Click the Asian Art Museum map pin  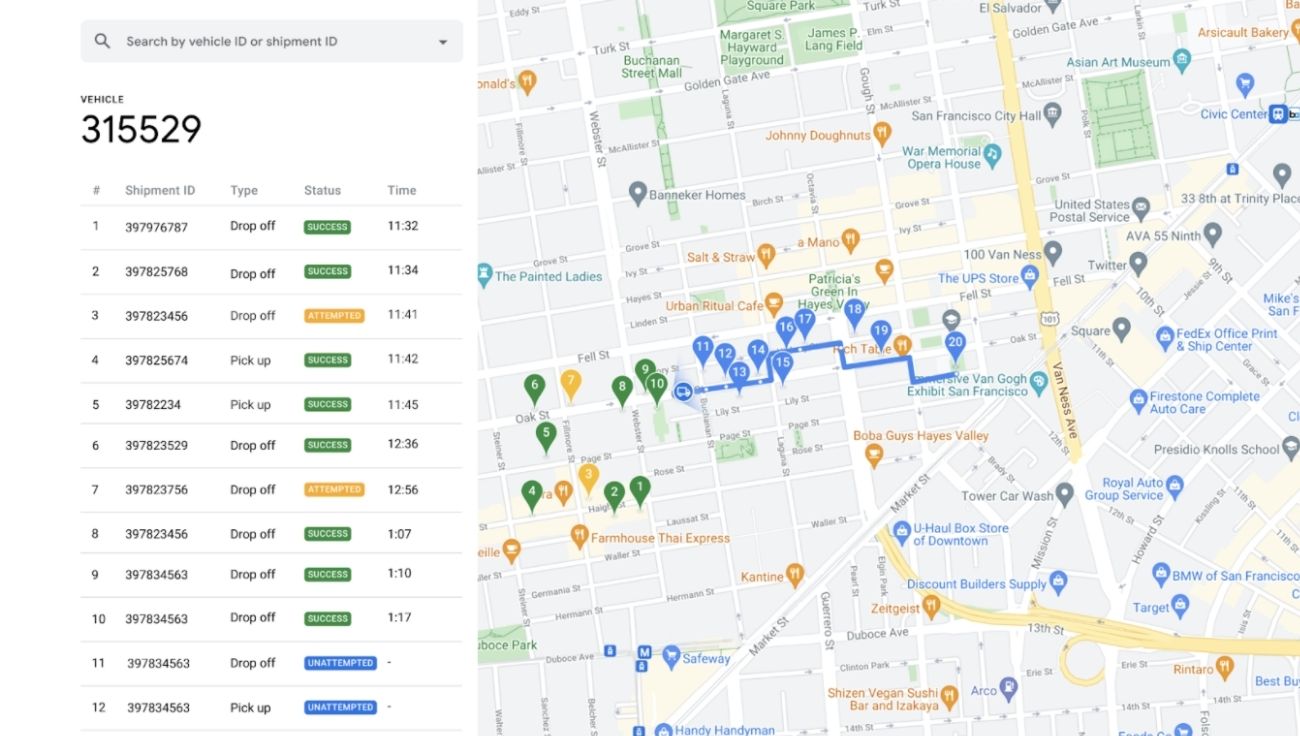[1183, 61]
